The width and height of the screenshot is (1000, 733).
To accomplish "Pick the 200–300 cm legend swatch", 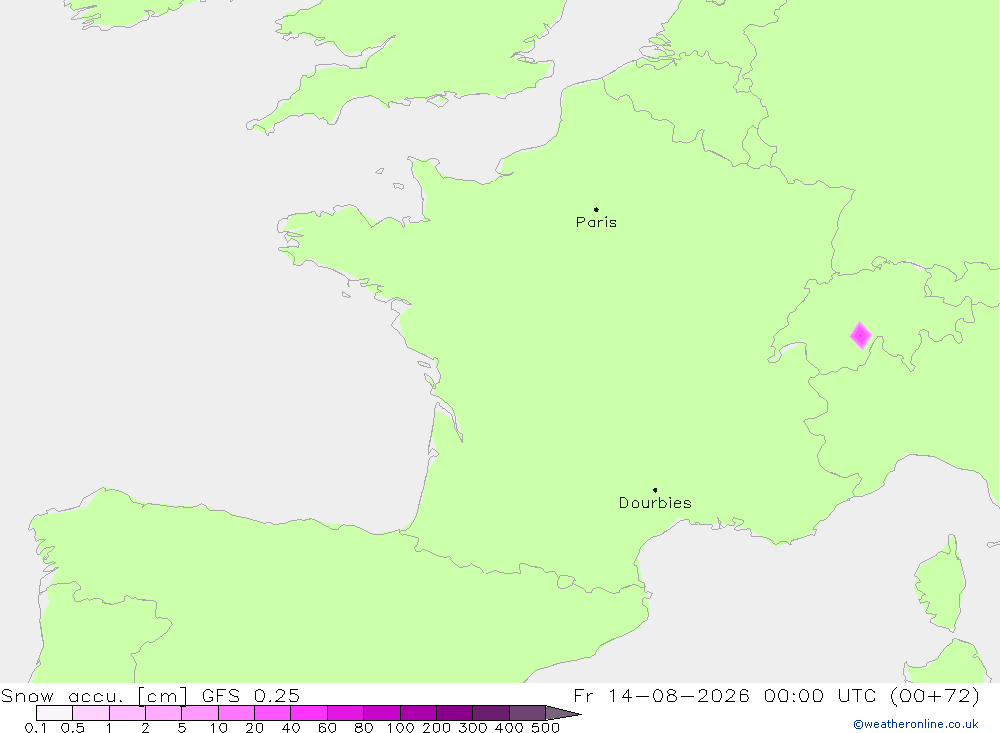I will [455, 713].
